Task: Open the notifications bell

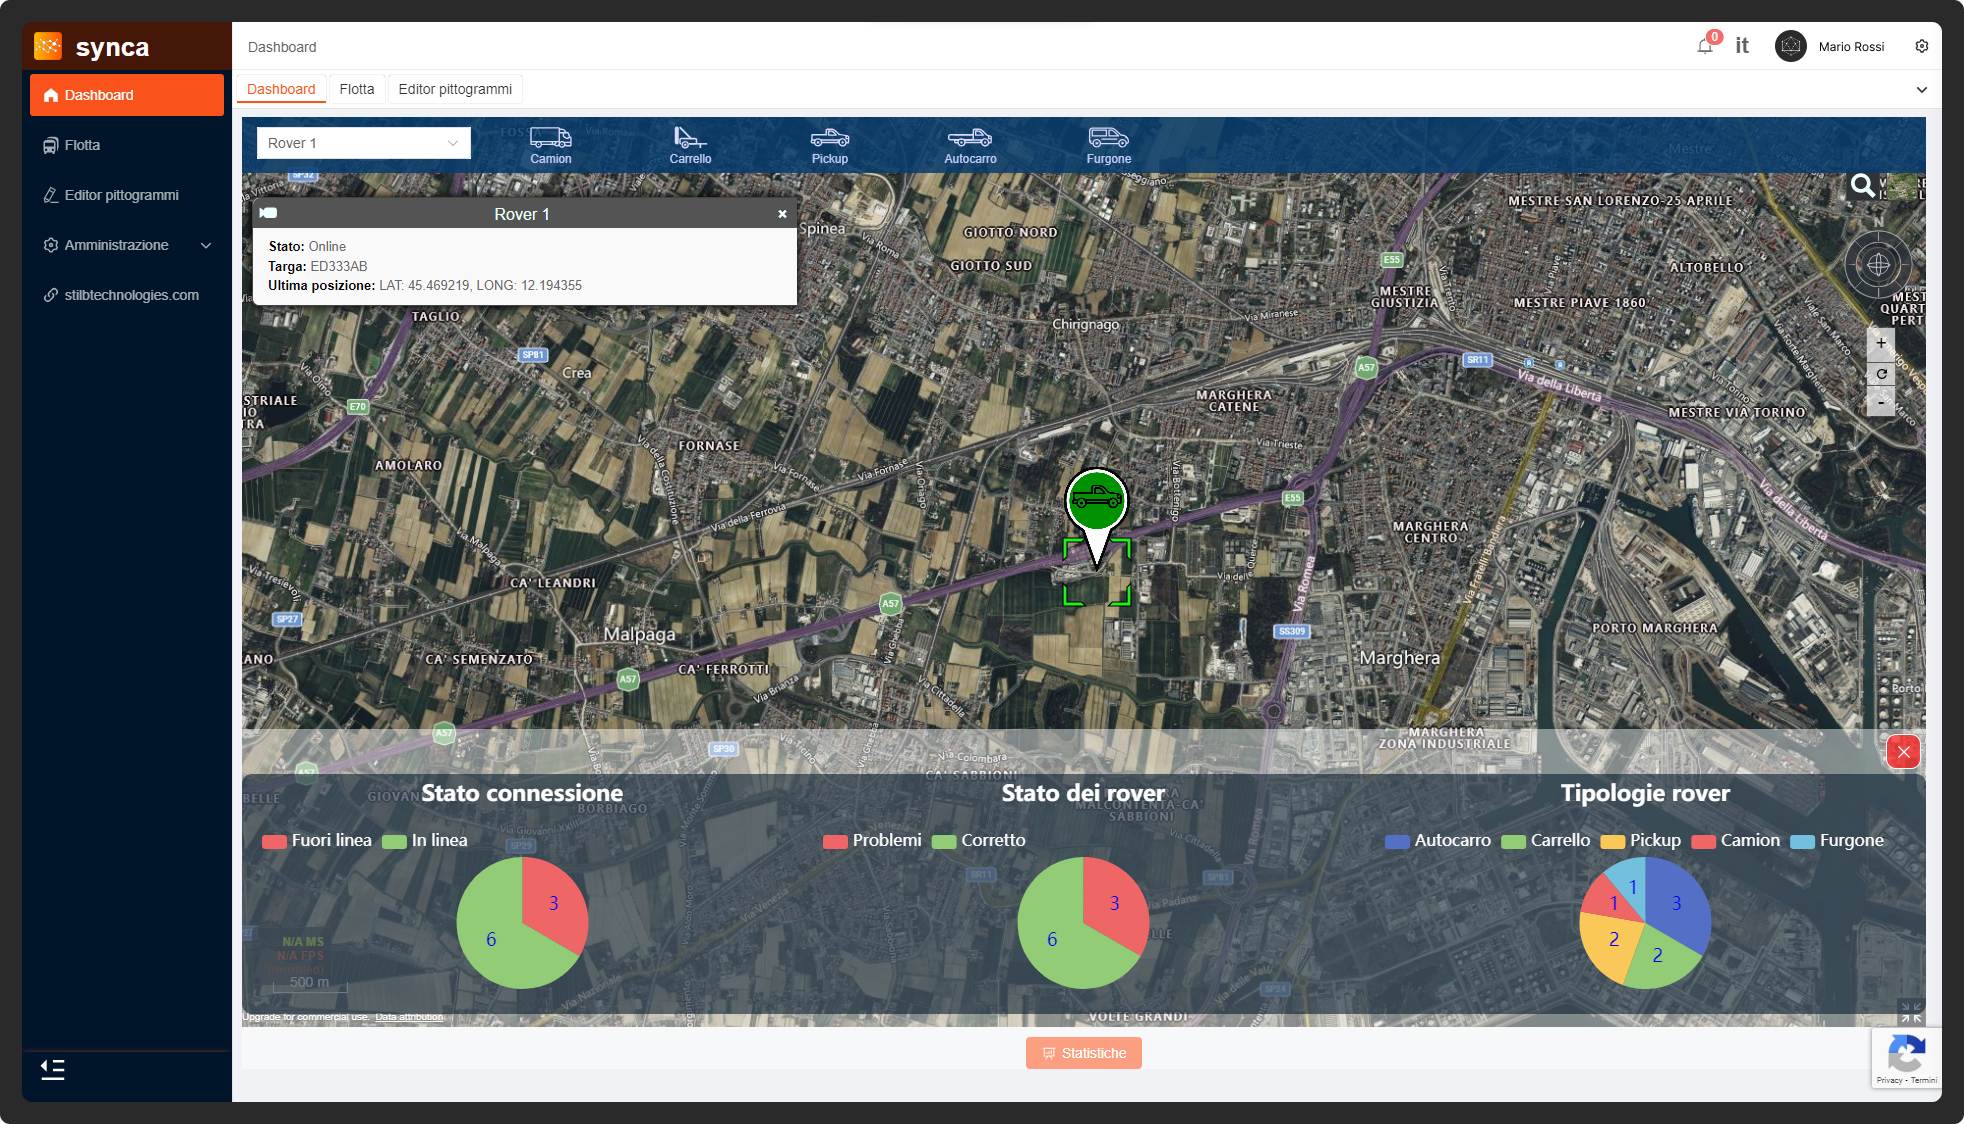Action: point(1705,46)
